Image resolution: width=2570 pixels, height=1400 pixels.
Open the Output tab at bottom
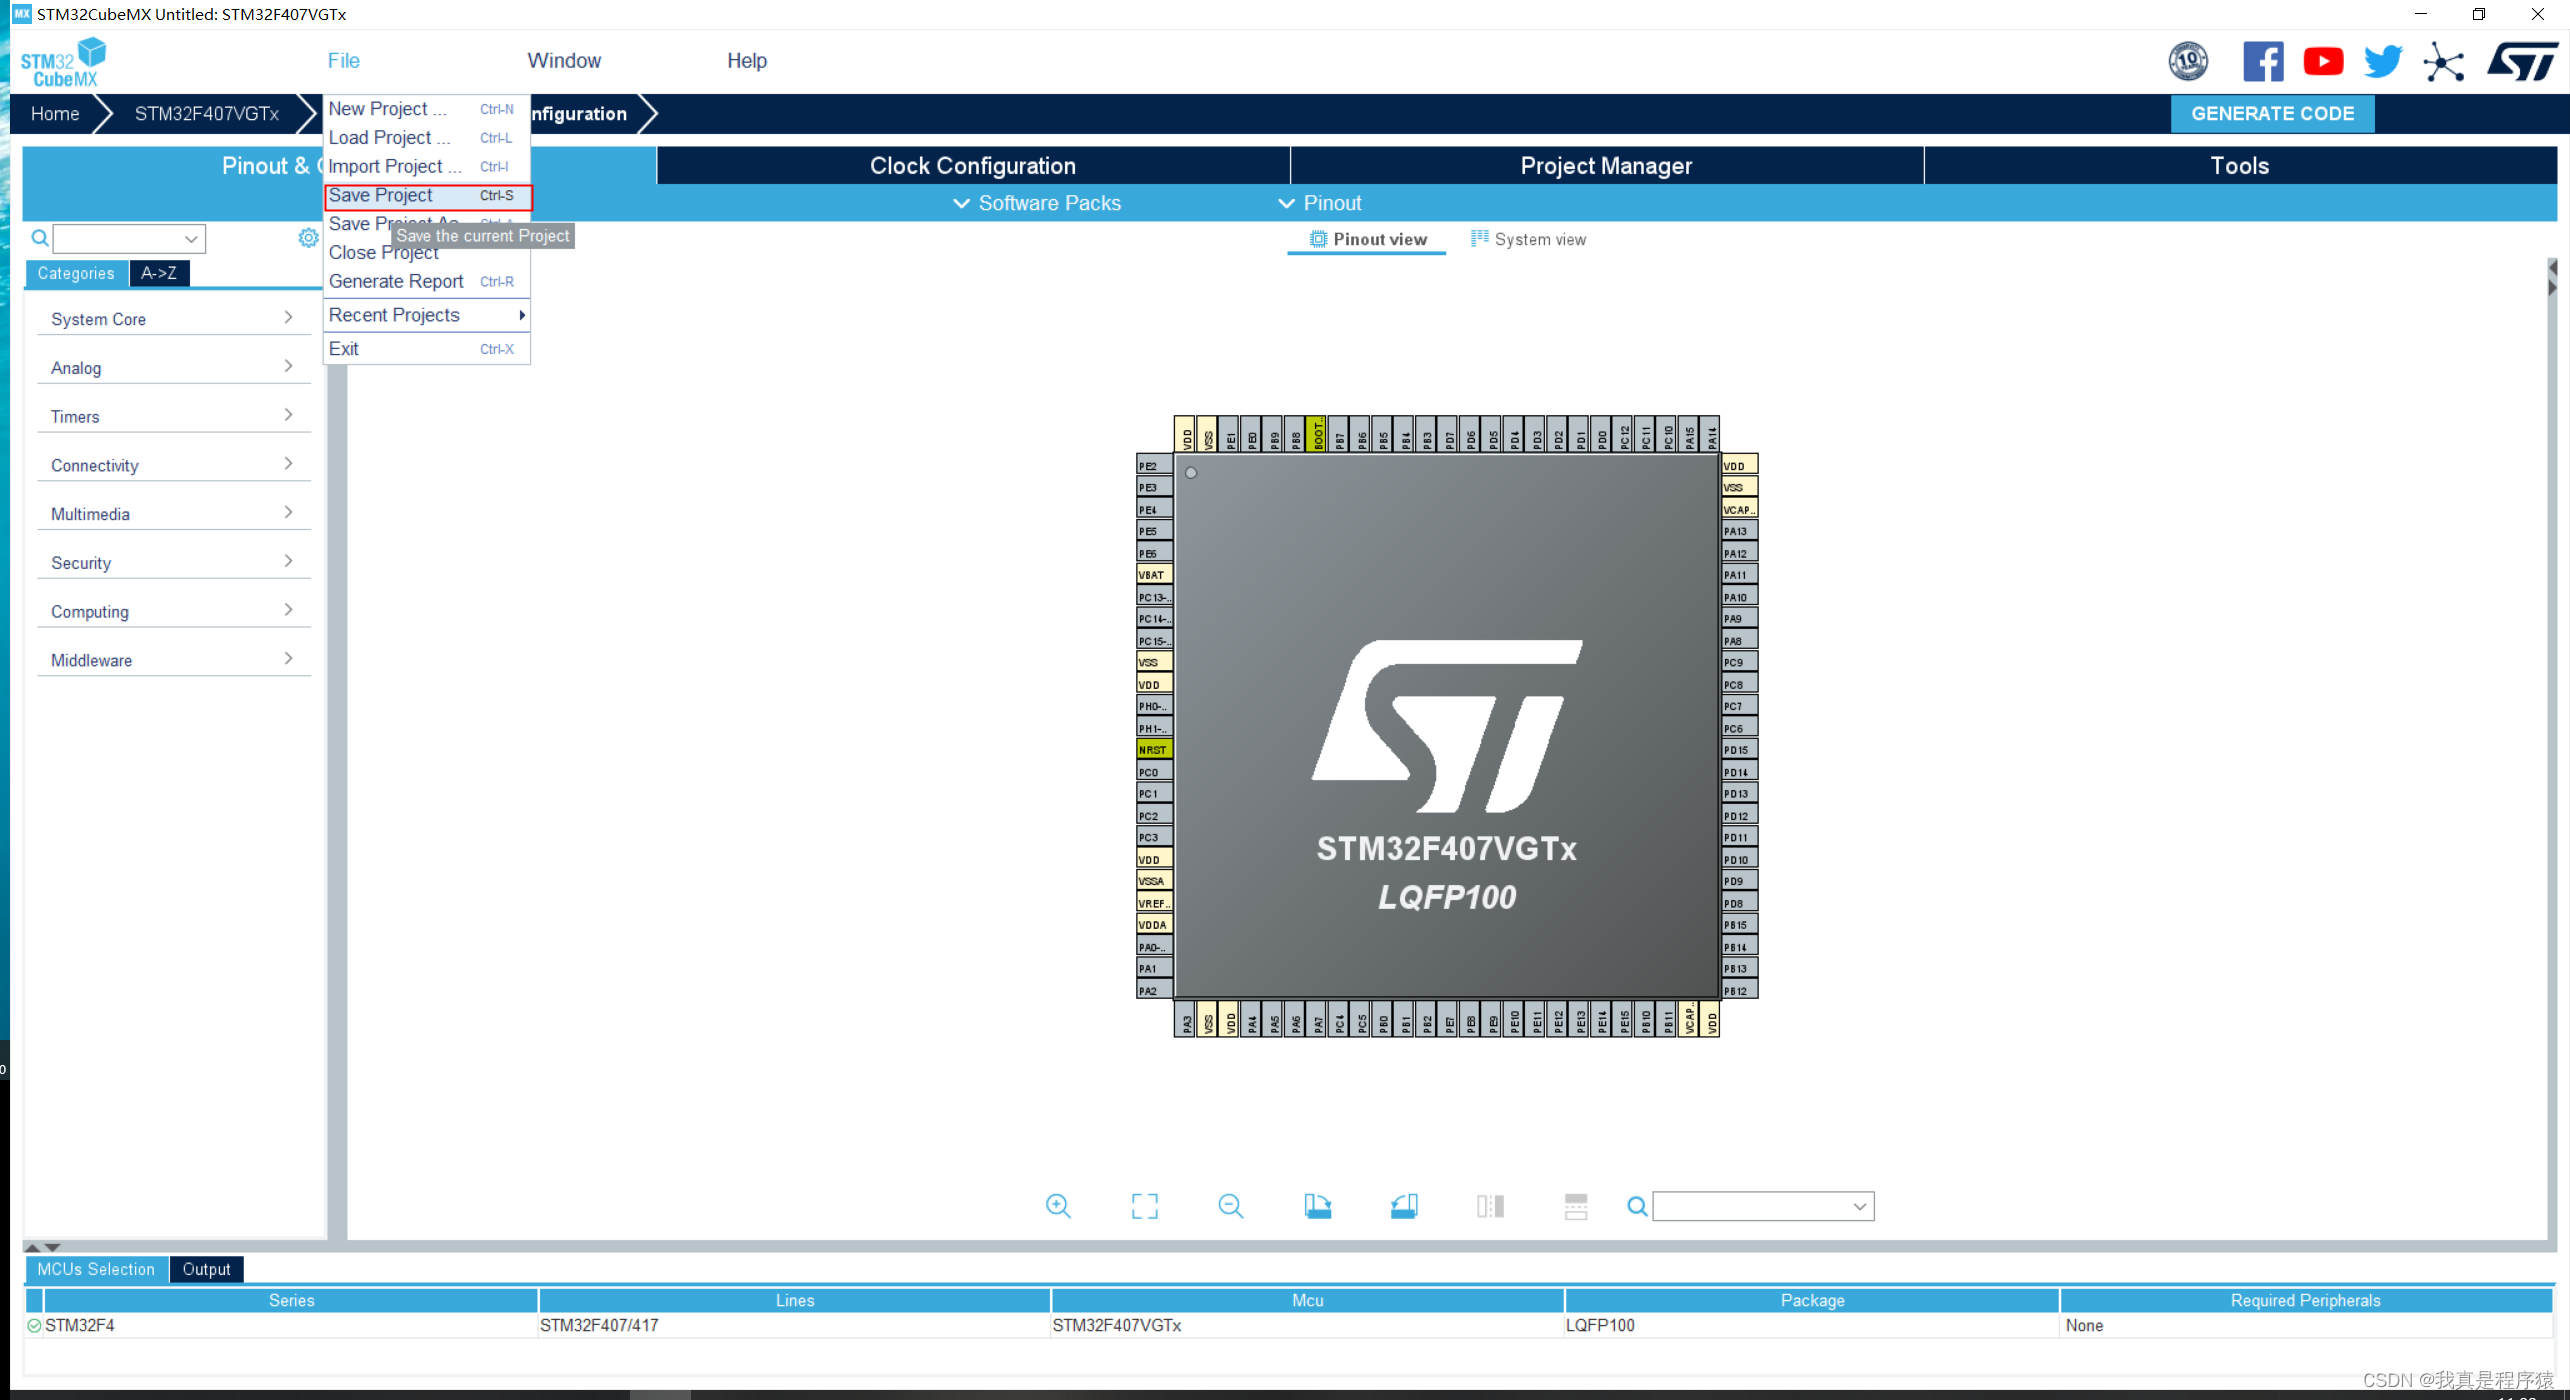(x=206, y=1269)
